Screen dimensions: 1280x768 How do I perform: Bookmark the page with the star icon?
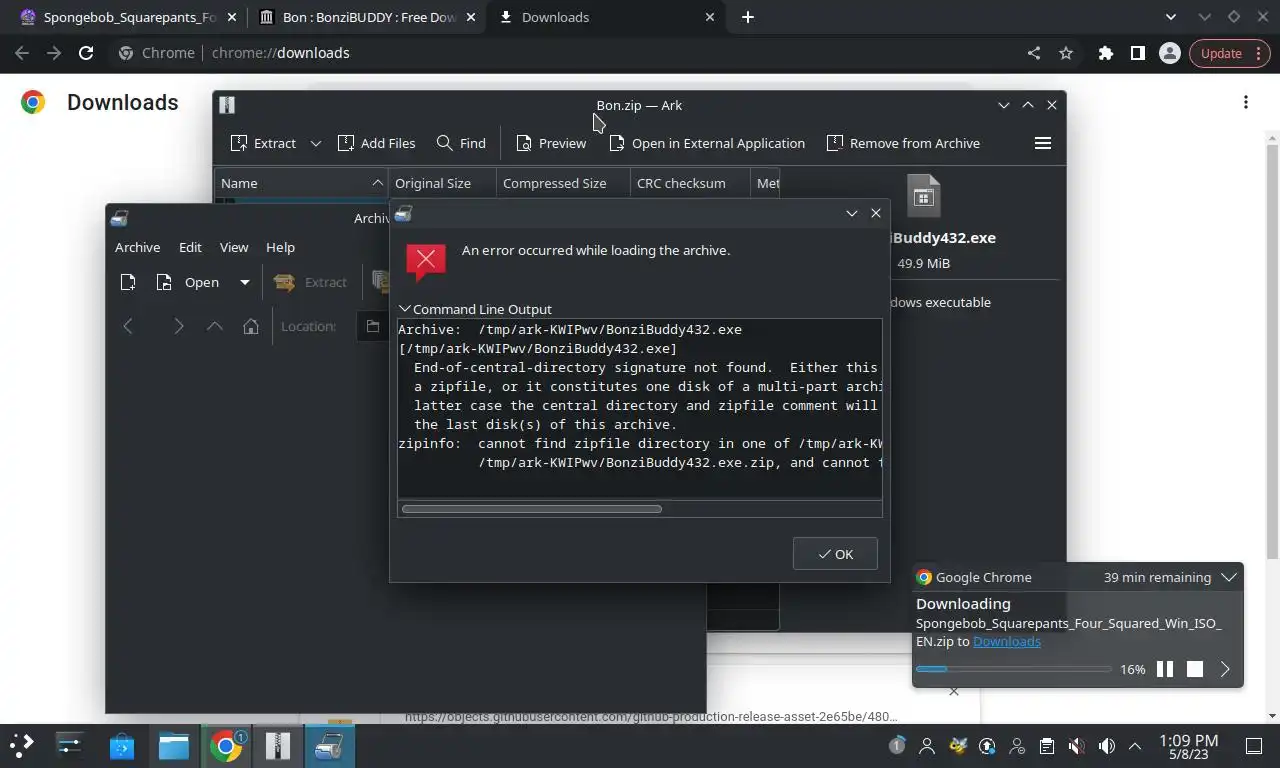pyautogui.click(x=1066, y=53)
